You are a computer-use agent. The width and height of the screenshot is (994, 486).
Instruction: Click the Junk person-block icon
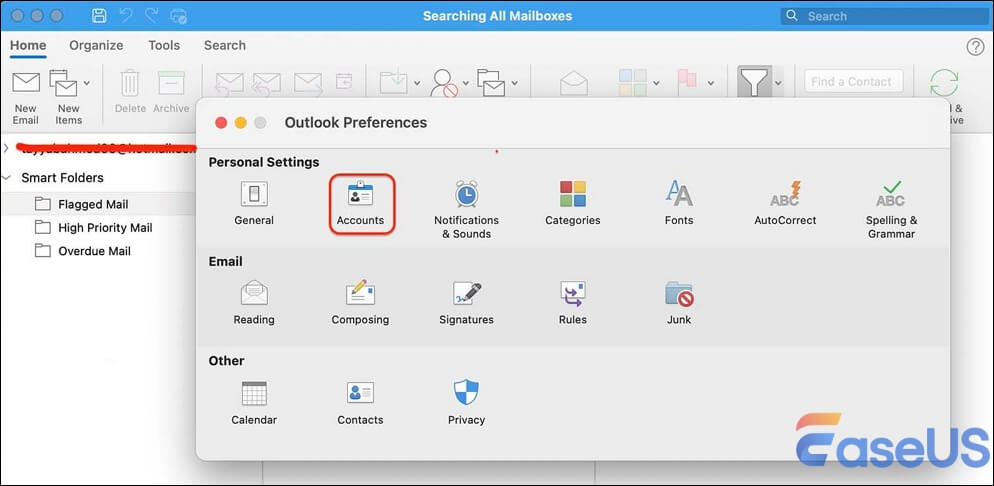pos(444,82)
